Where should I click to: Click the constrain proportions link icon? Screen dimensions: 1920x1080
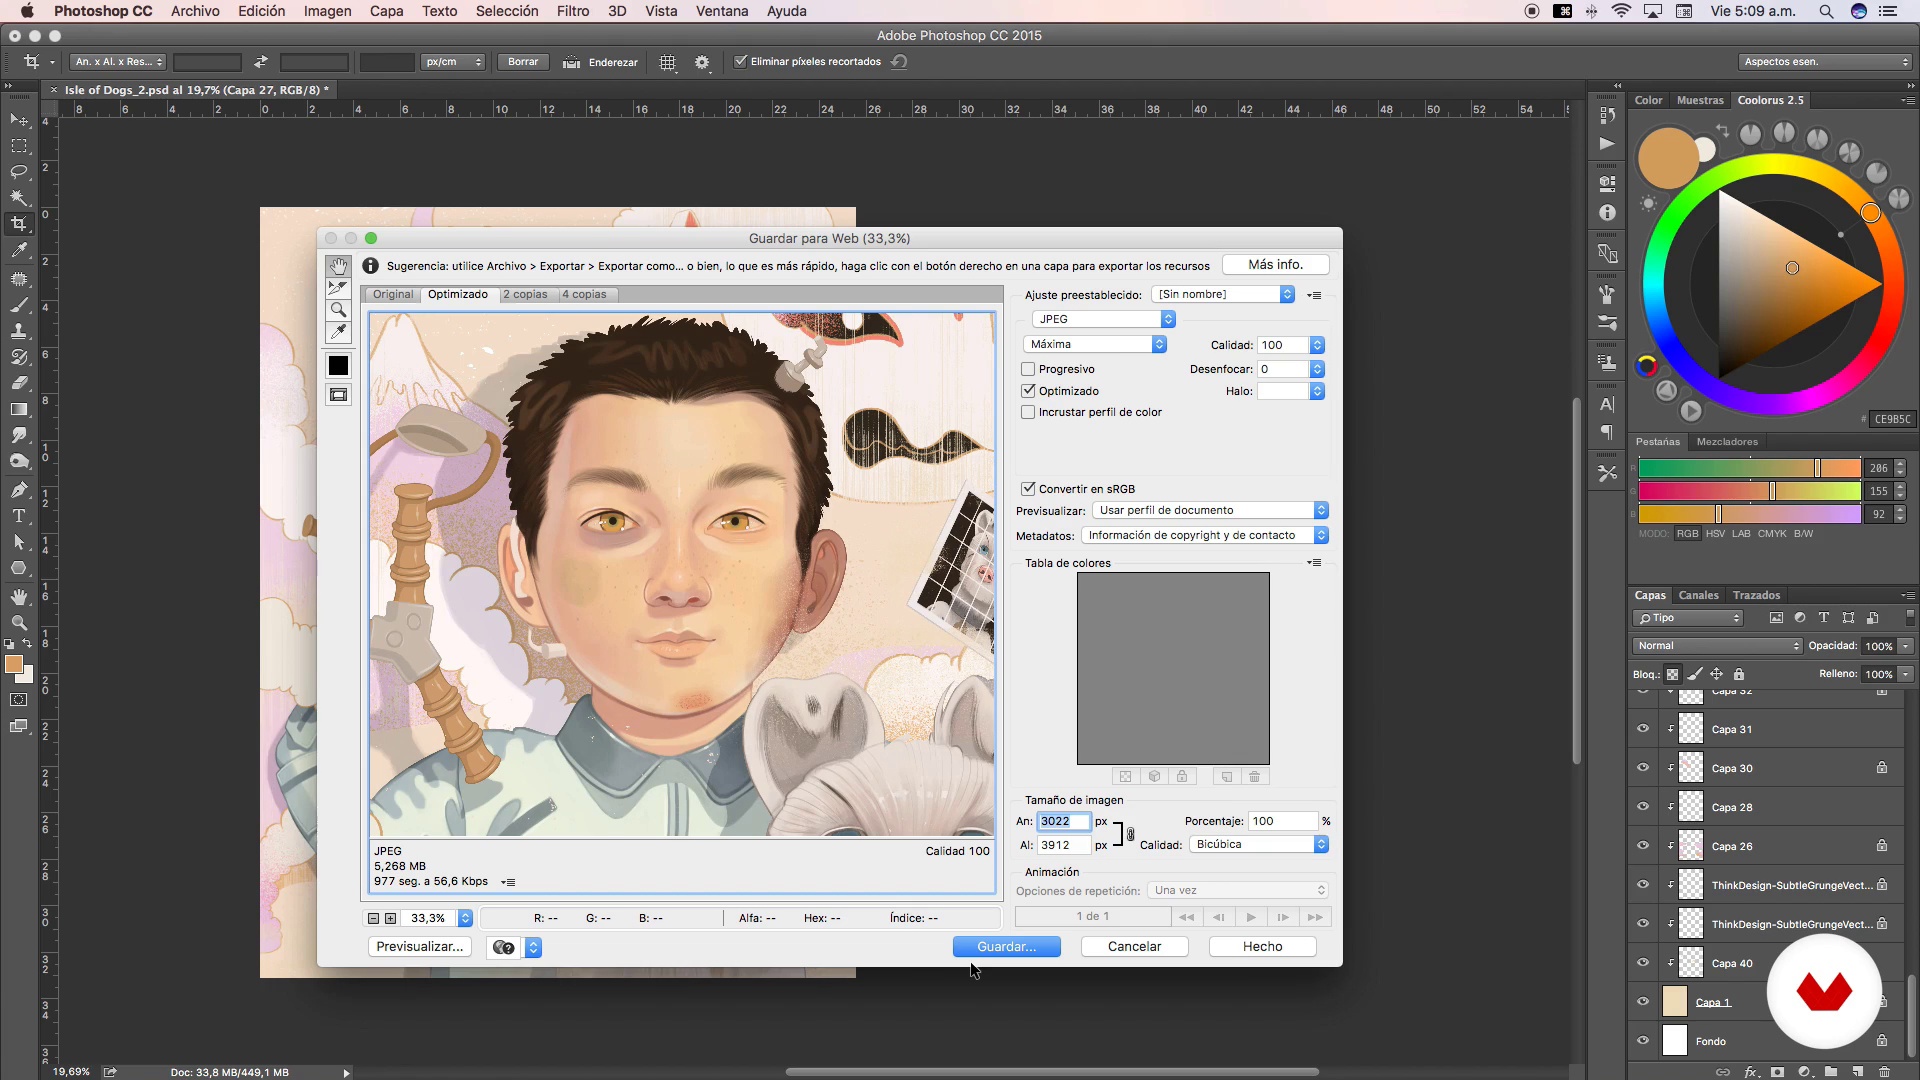coord(1130,834)
